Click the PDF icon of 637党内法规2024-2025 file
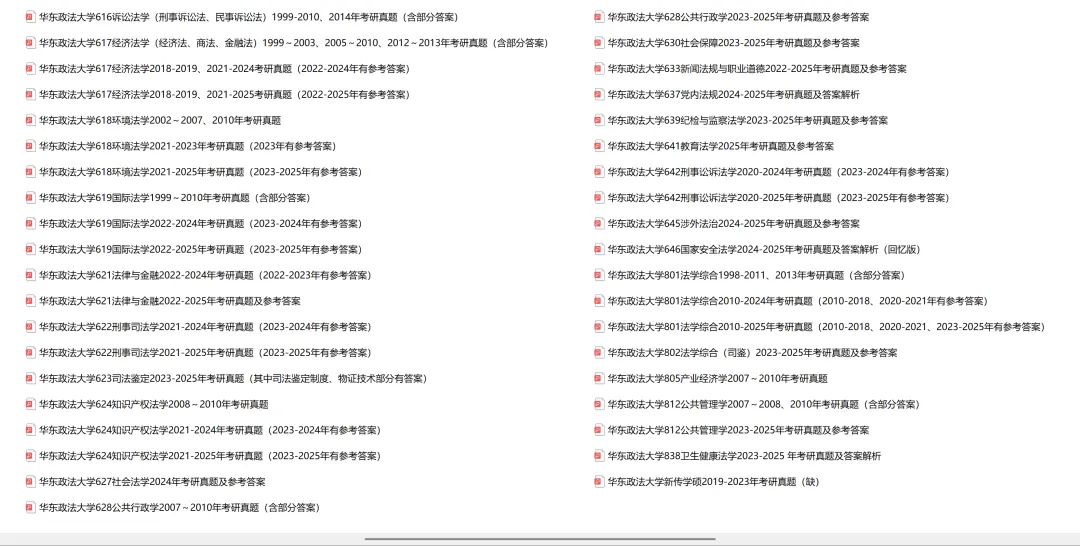 tap(599, 94)
